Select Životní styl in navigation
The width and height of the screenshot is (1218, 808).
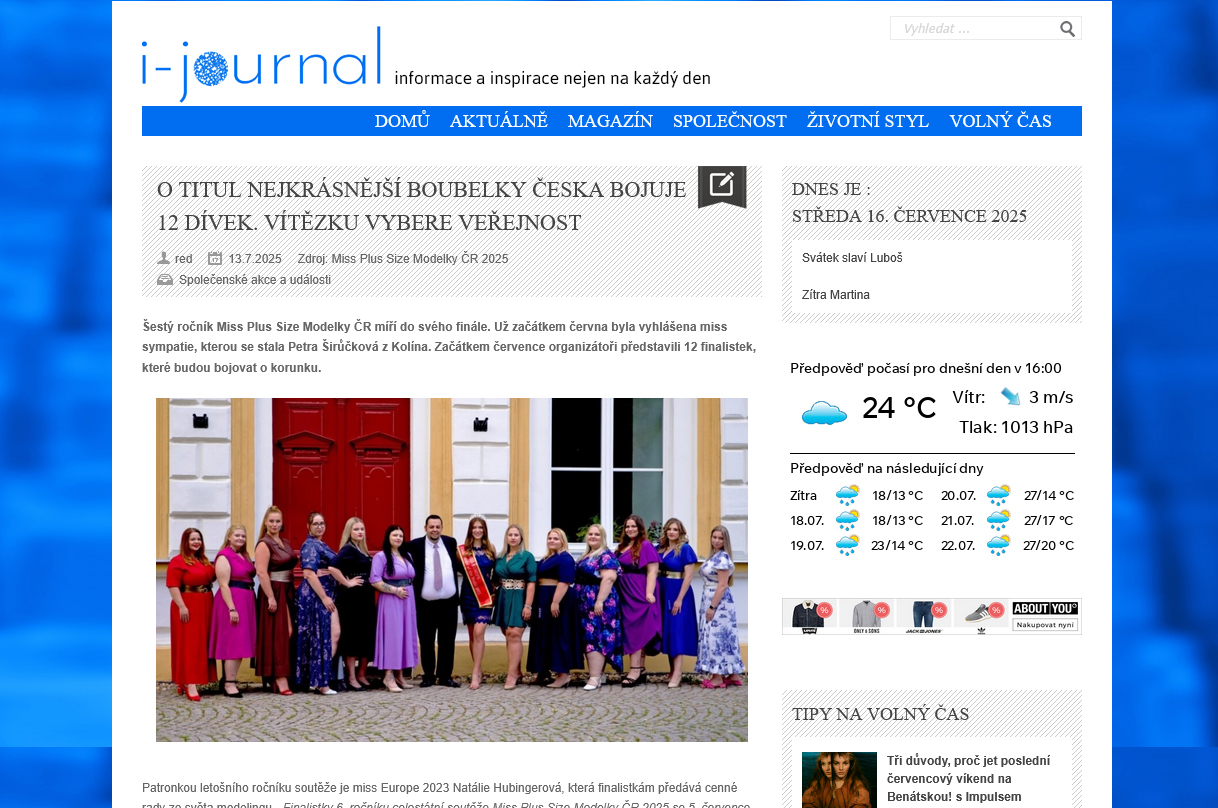[867, 121]
